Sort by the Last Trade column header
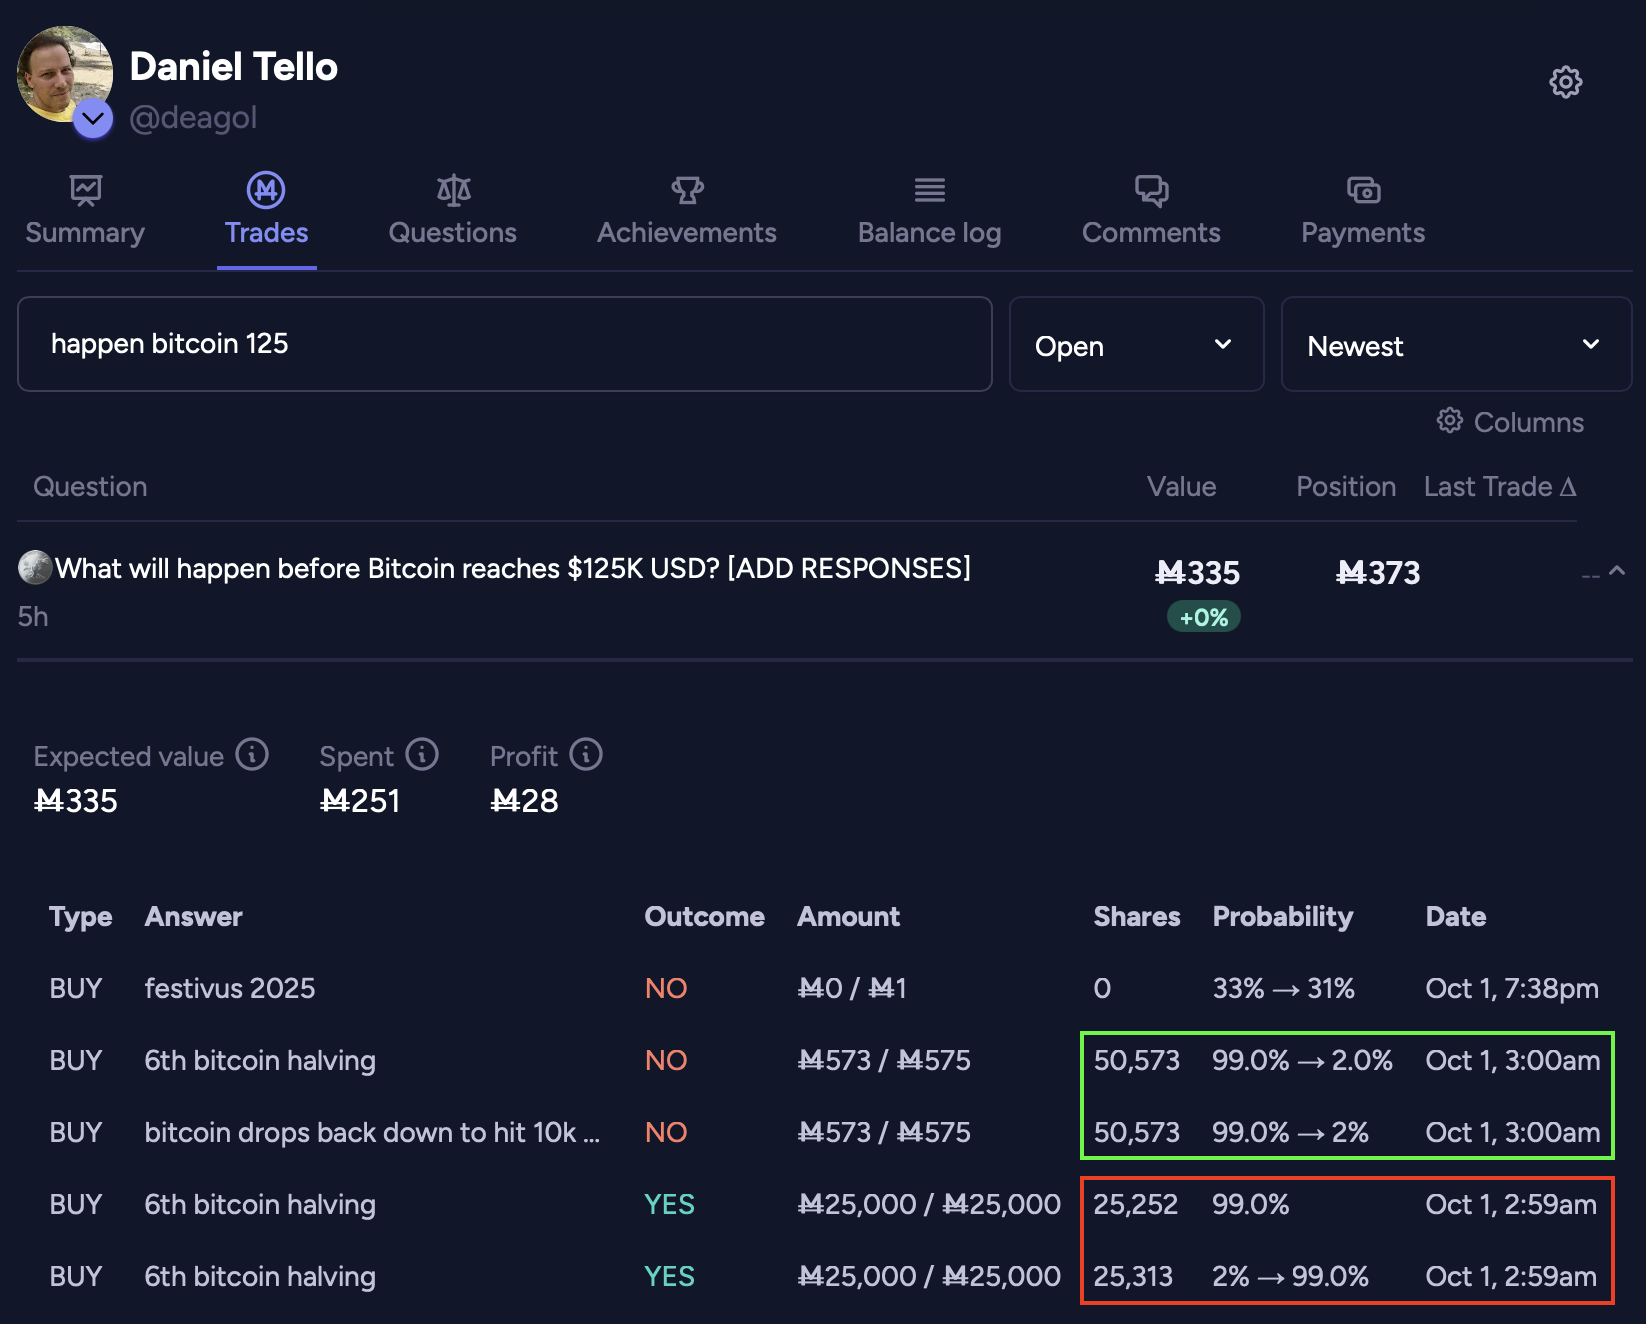Screen dimensions: 1646x1324 click(1499, 487)
